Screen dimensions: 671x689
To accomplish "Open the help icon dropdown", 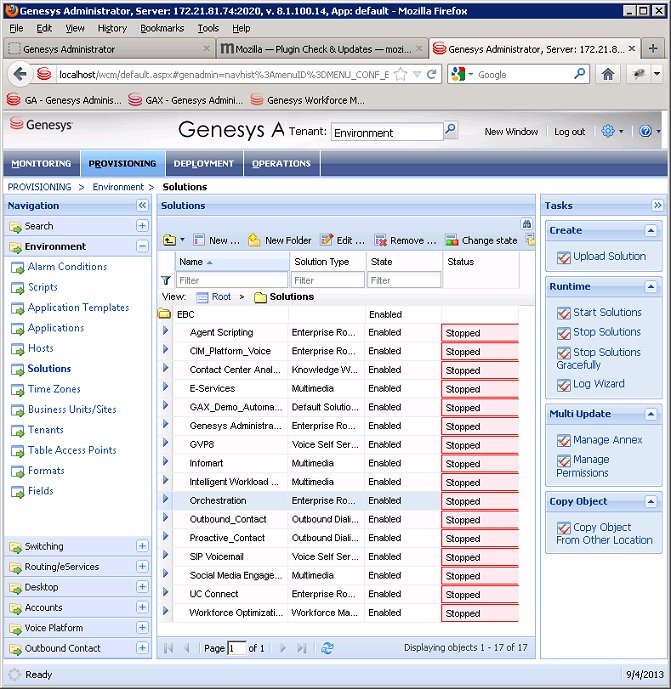I will point(649,131).
